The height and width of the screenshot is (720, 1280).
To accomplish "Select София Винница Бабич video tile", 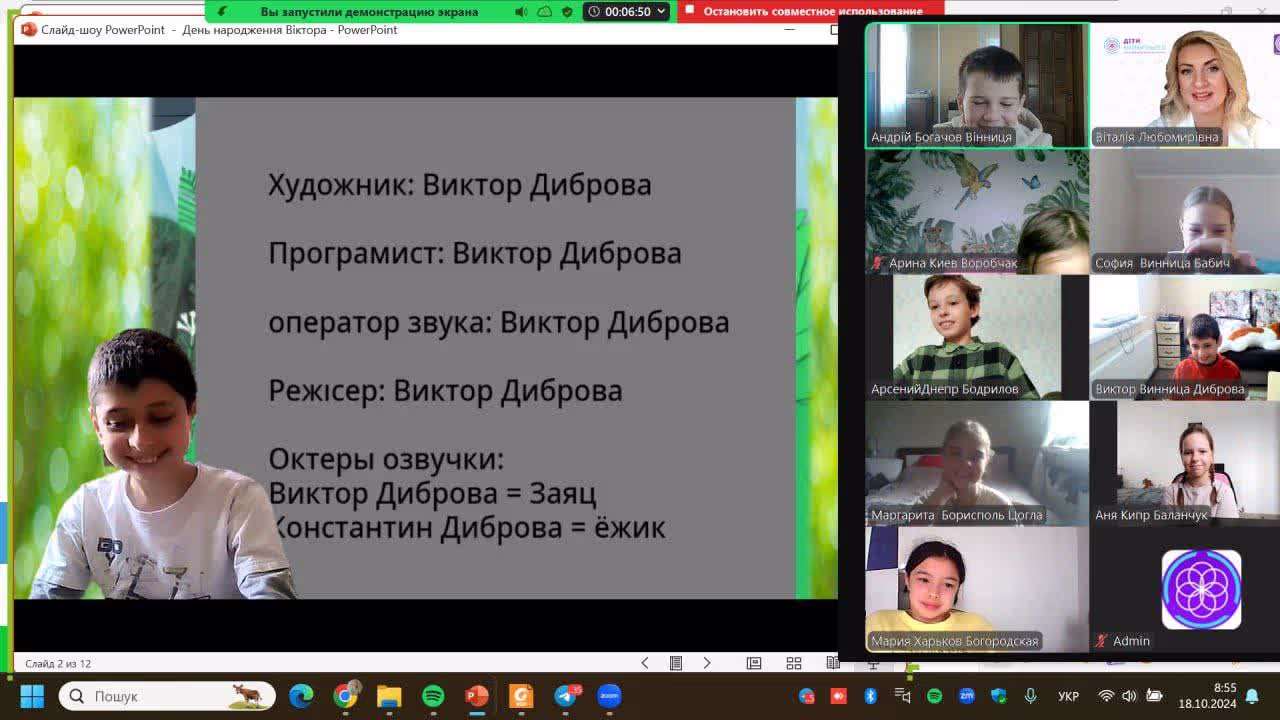I will click(1185, 212).
